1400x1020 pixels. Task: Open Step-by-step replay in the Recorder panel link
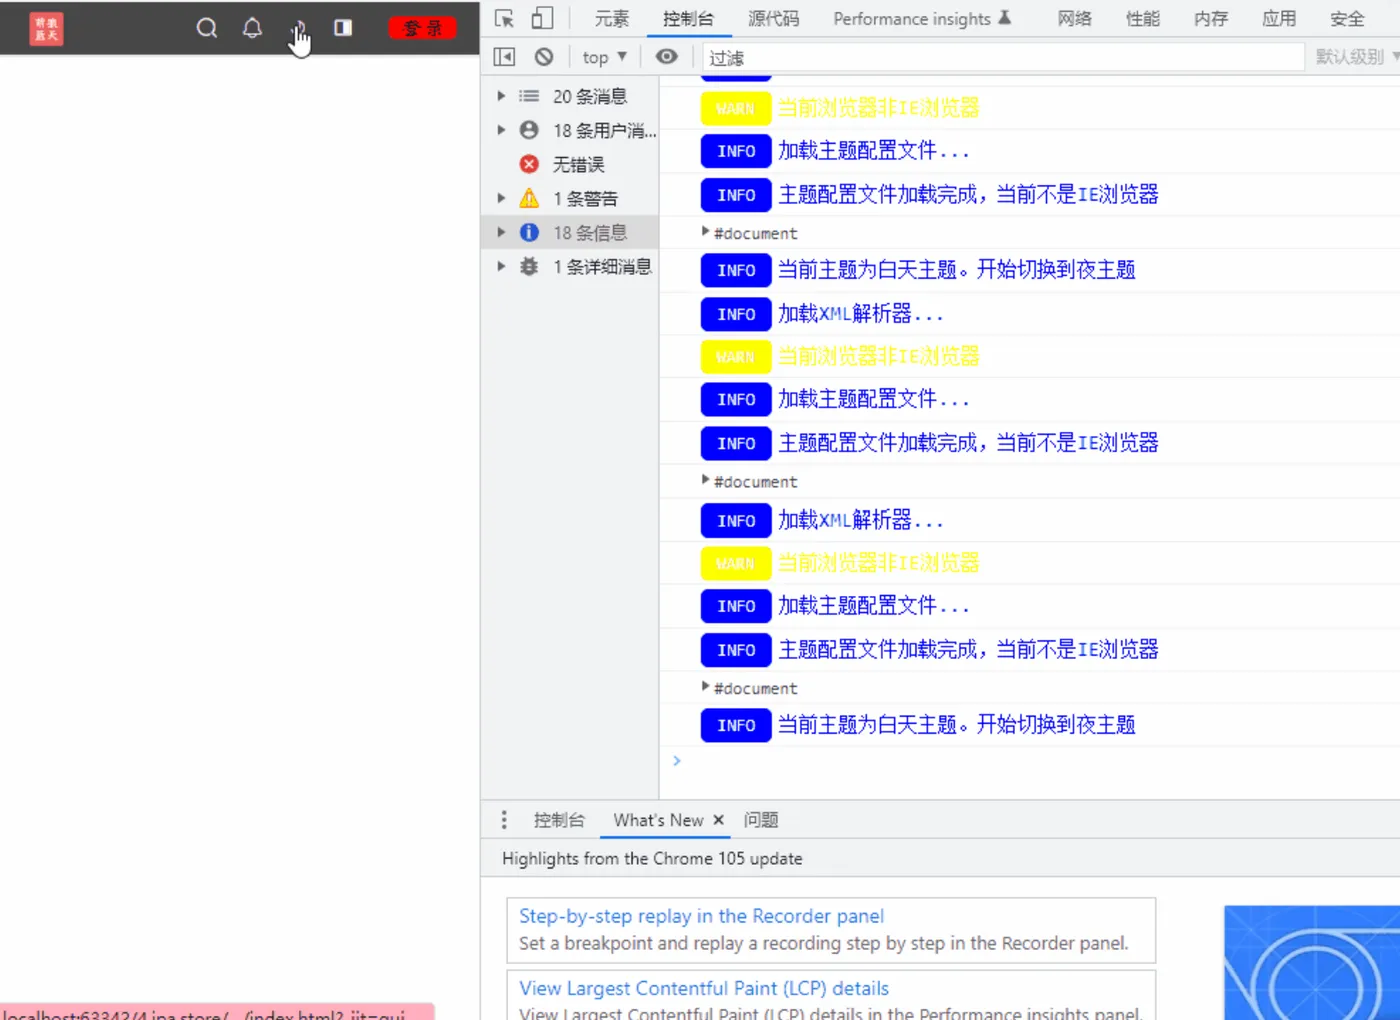click(x=701, y=916)
